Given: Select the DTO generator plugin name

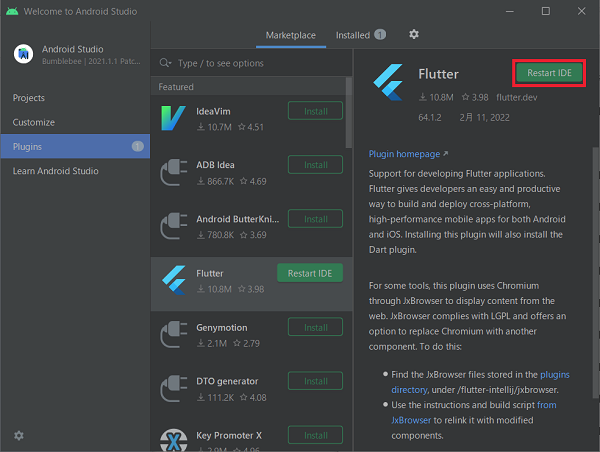Looking at the screenshot, I should tap(227, 382).
